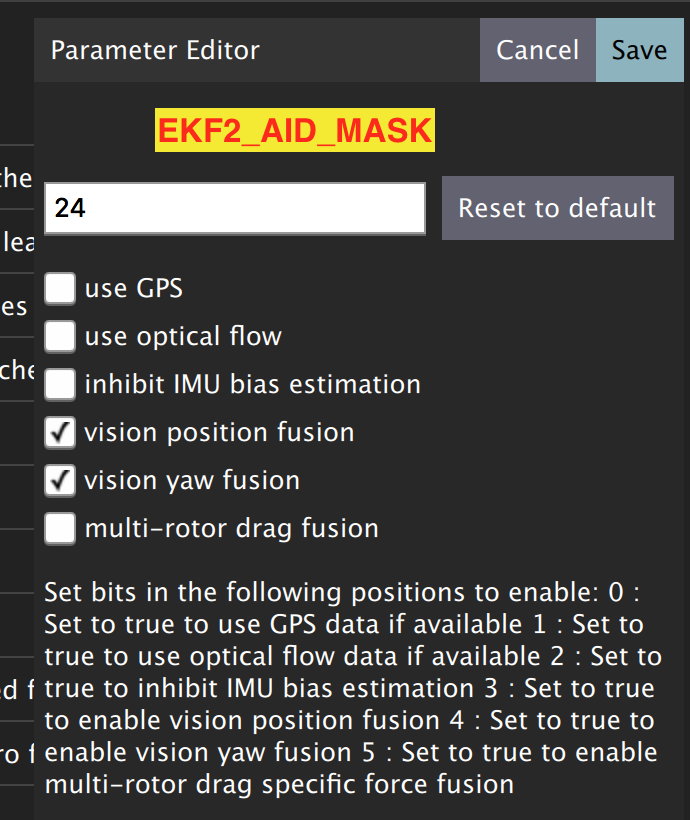The image size is (690, 820).
Task: Enable the use optical flow checkbox
Action: [x=60, y=336]
